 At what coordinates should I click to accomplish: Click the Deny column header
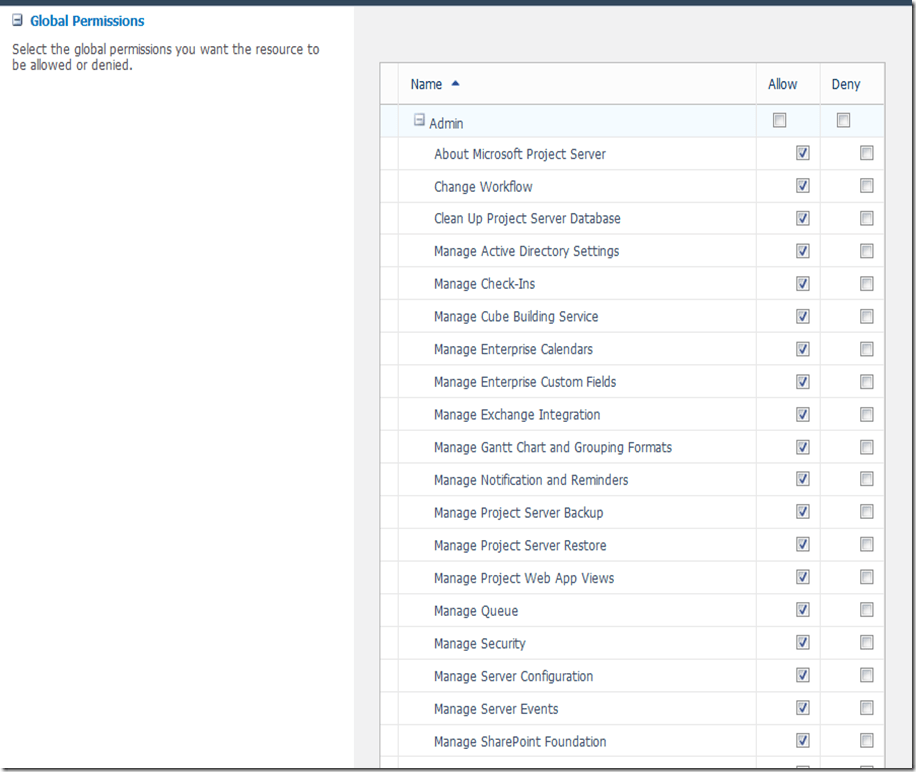click(846, 85)
